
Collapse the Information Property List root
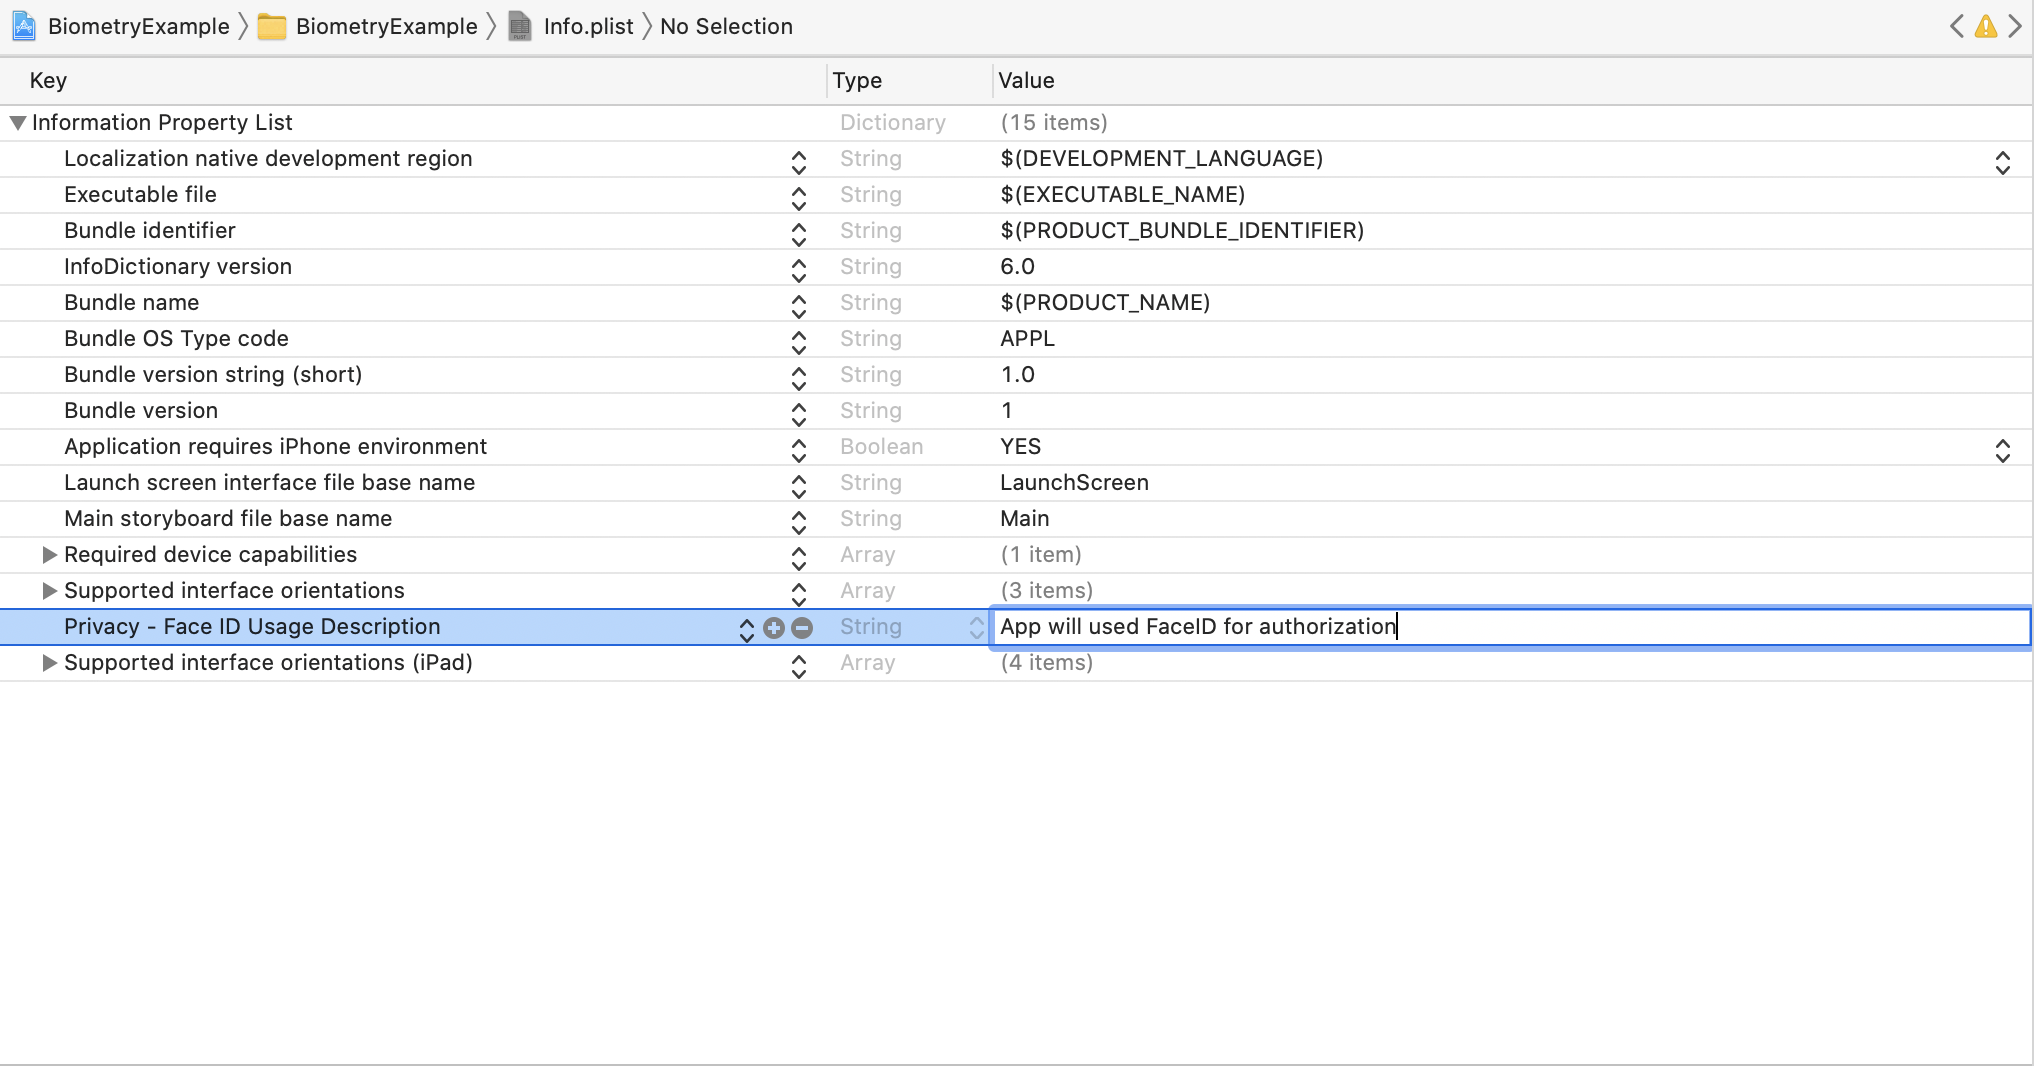[x=17, y=123]
